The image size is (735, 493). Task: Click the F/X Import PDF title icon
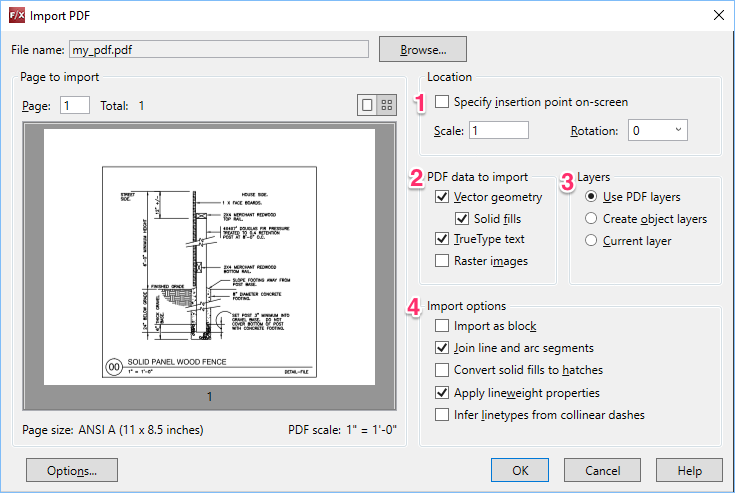click(17, 15)
